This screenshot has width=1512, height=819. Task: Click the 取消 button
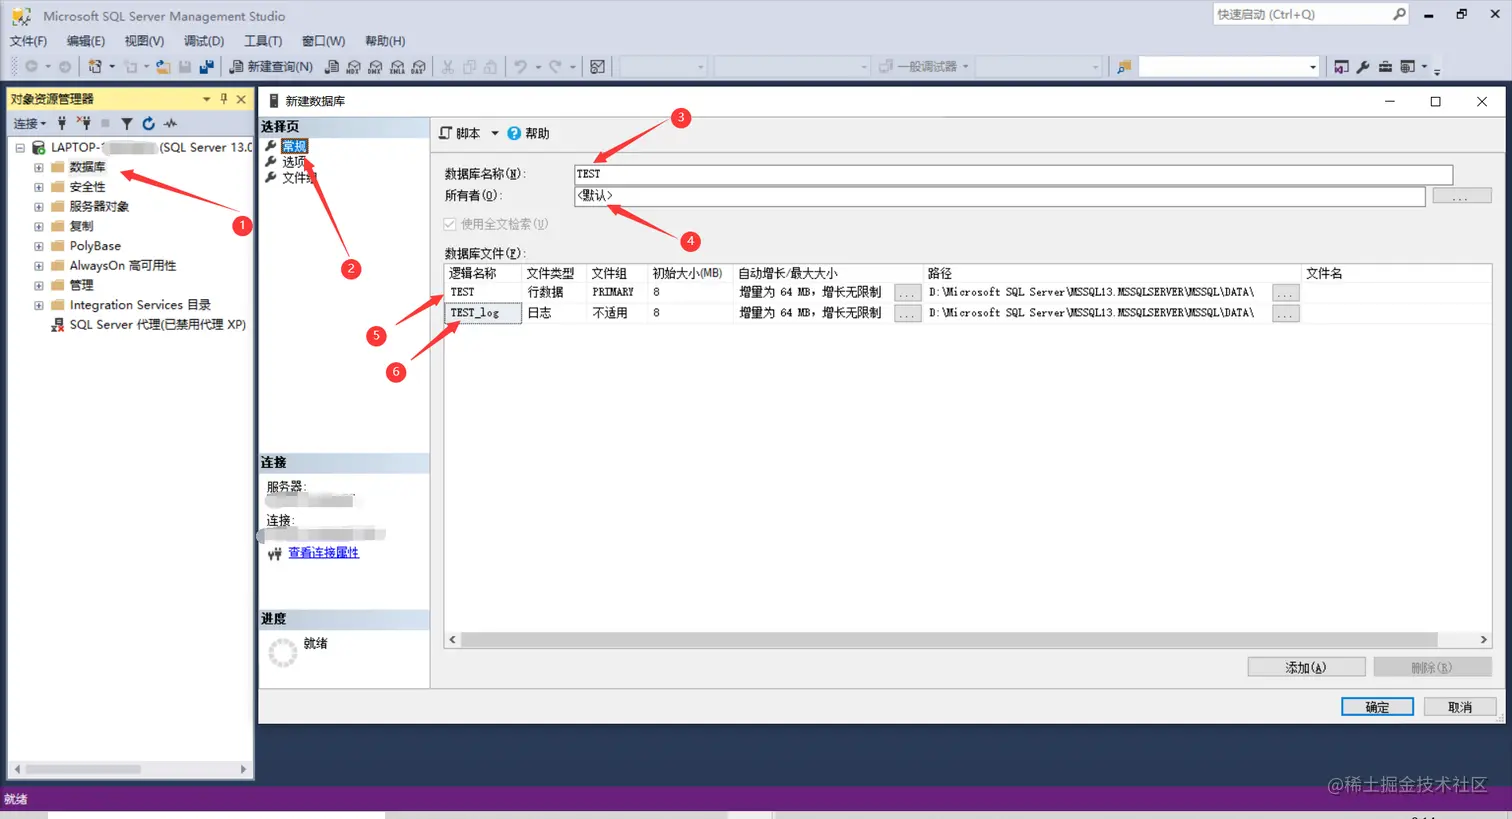(x=1460, y=707)
